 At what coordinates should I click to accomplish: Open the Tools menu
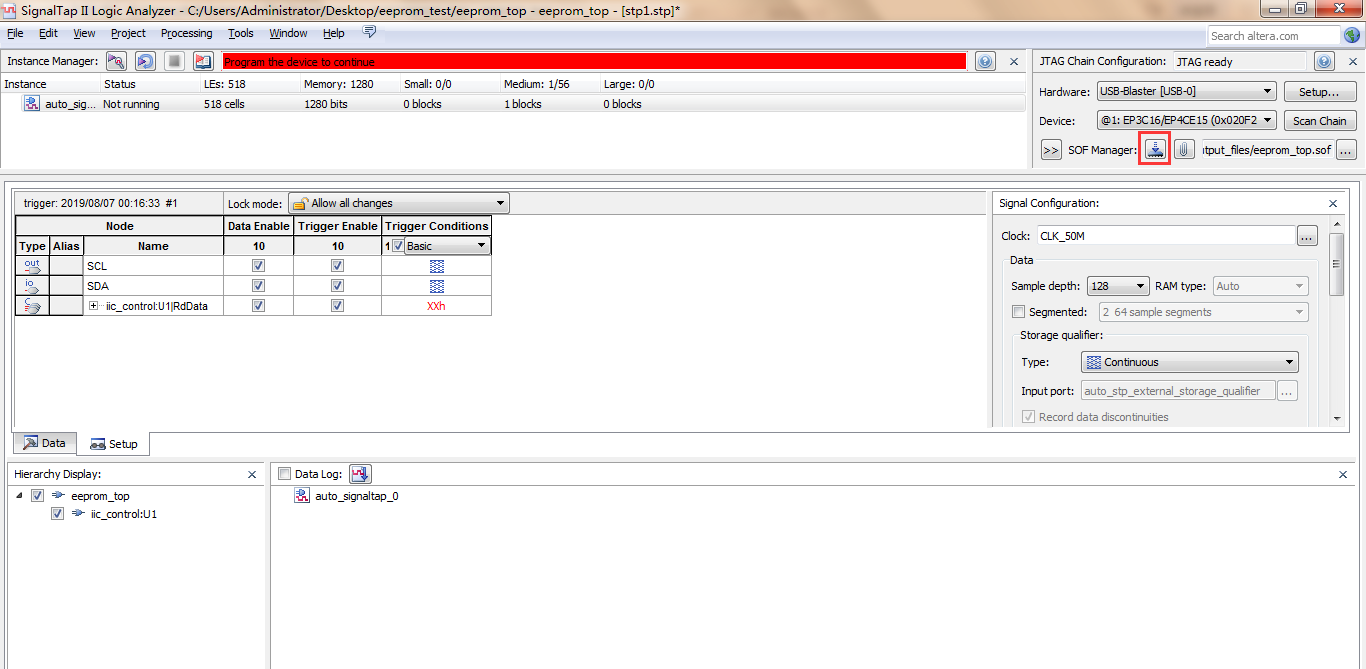tap(240, 33)
